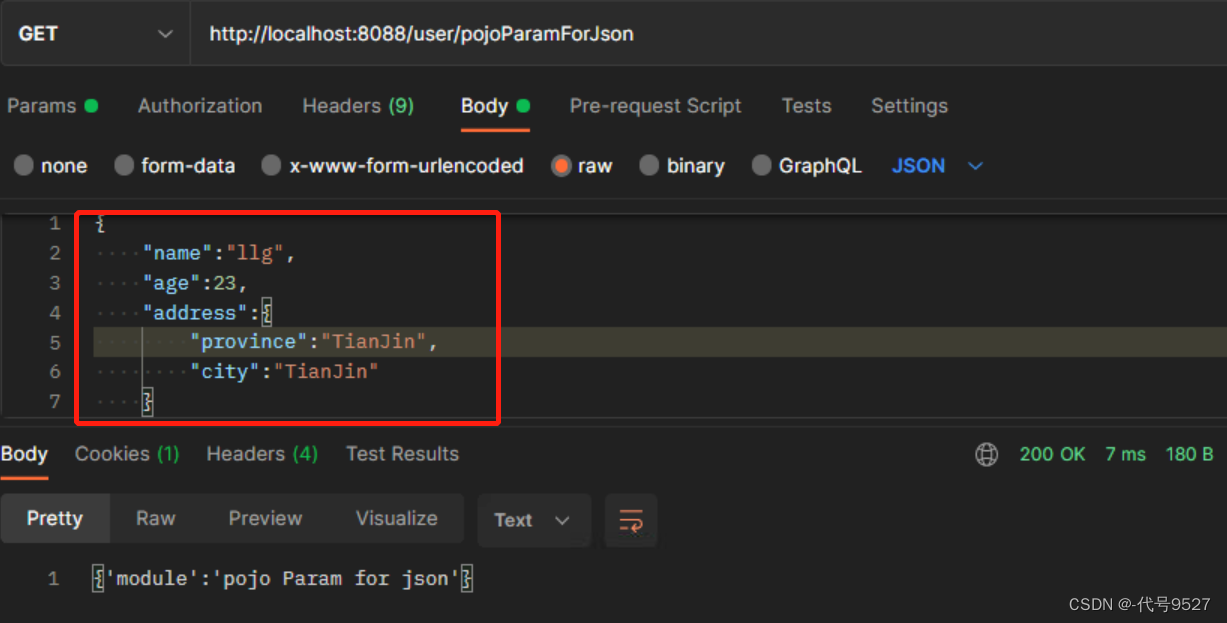
Task: Click the 180 B response size
Action: click(1189, 454)
